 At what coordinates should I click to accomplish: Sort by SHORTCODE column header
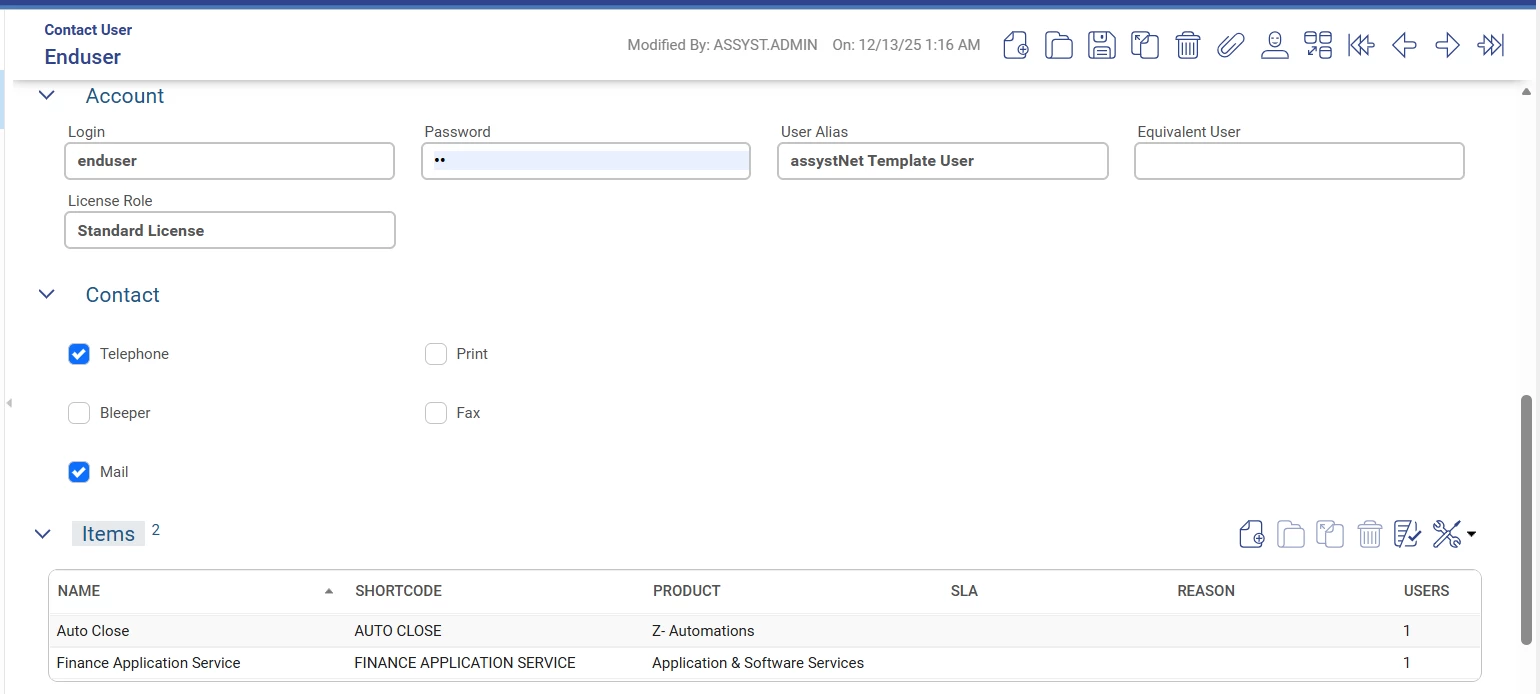tap(399, 591)
